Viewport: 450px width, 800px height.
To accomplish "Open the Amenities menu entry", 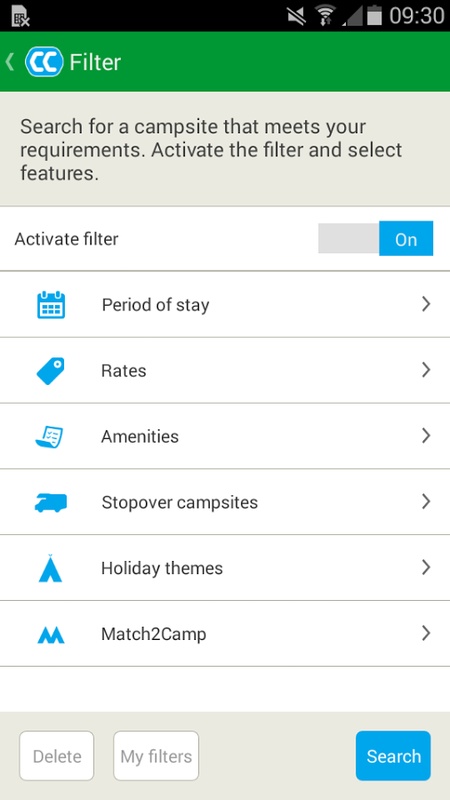I will point(225,436).
